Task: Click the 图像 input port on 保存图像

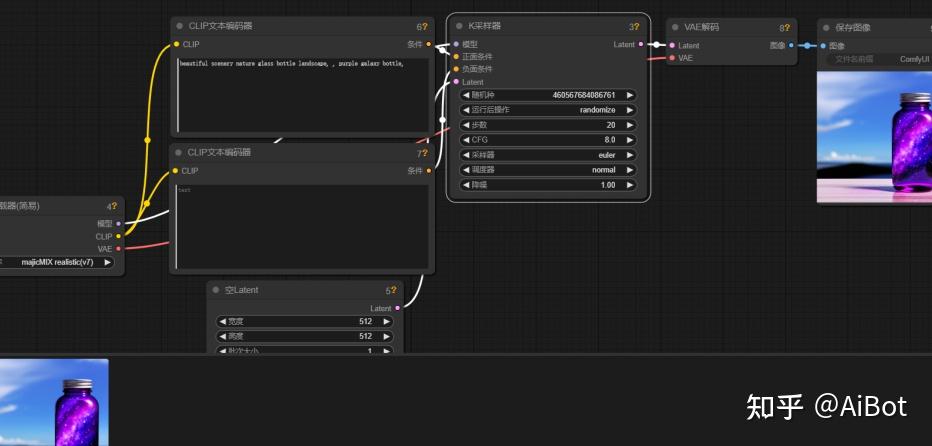Action: coord(823,46)
